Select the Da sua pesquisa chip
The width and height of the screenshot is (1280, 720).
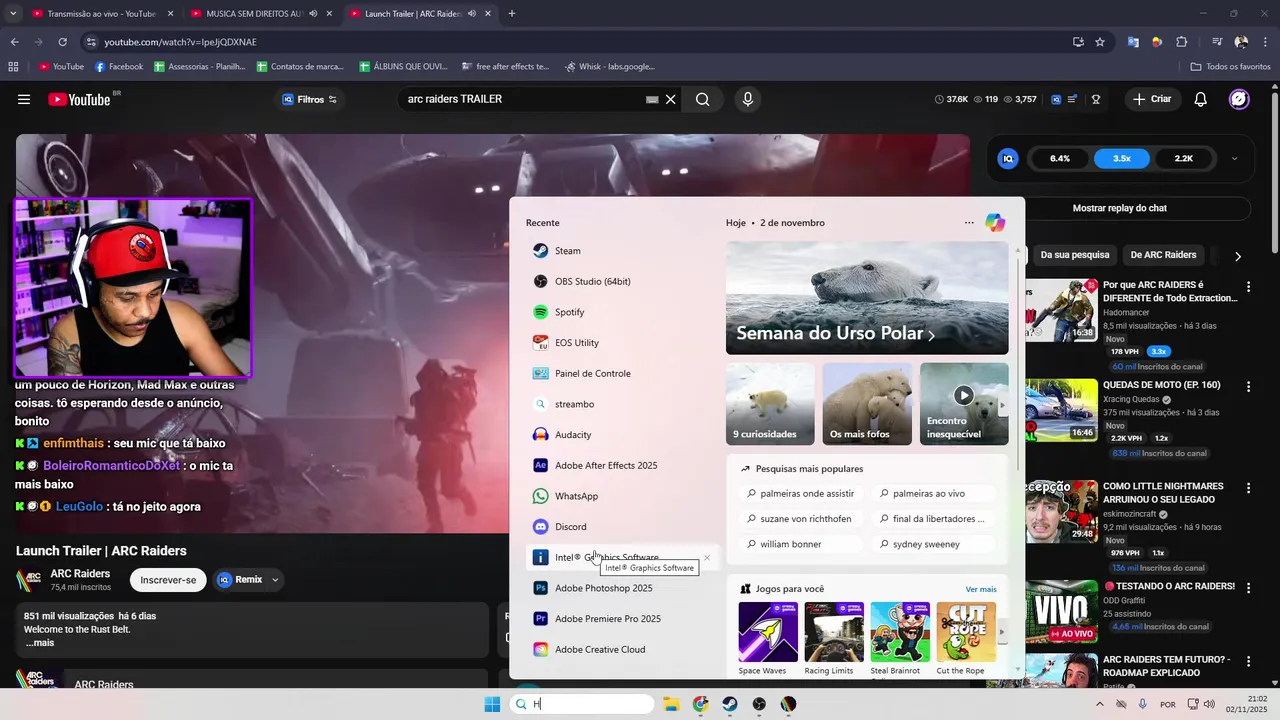[1075, 255]
